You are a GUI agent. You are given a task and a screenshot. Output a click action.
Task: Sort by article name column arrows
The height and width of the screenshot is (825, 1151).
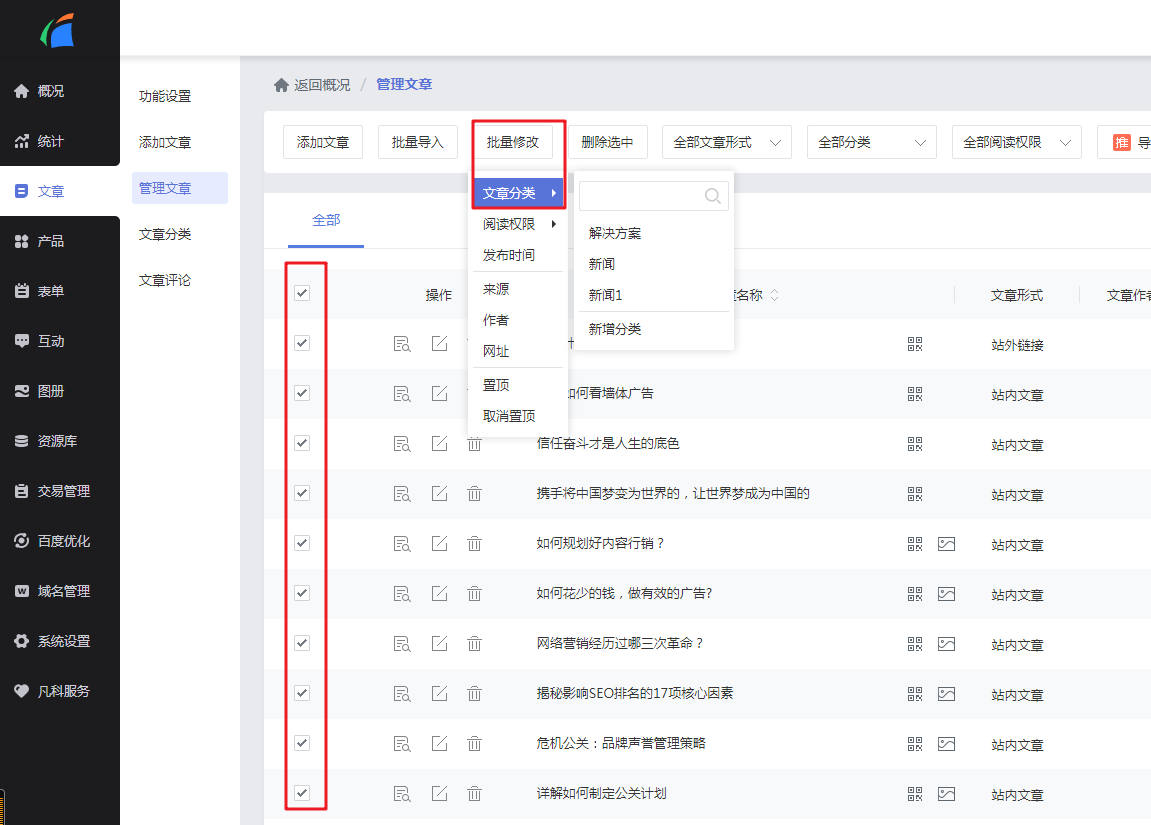[x=774, y=295]
